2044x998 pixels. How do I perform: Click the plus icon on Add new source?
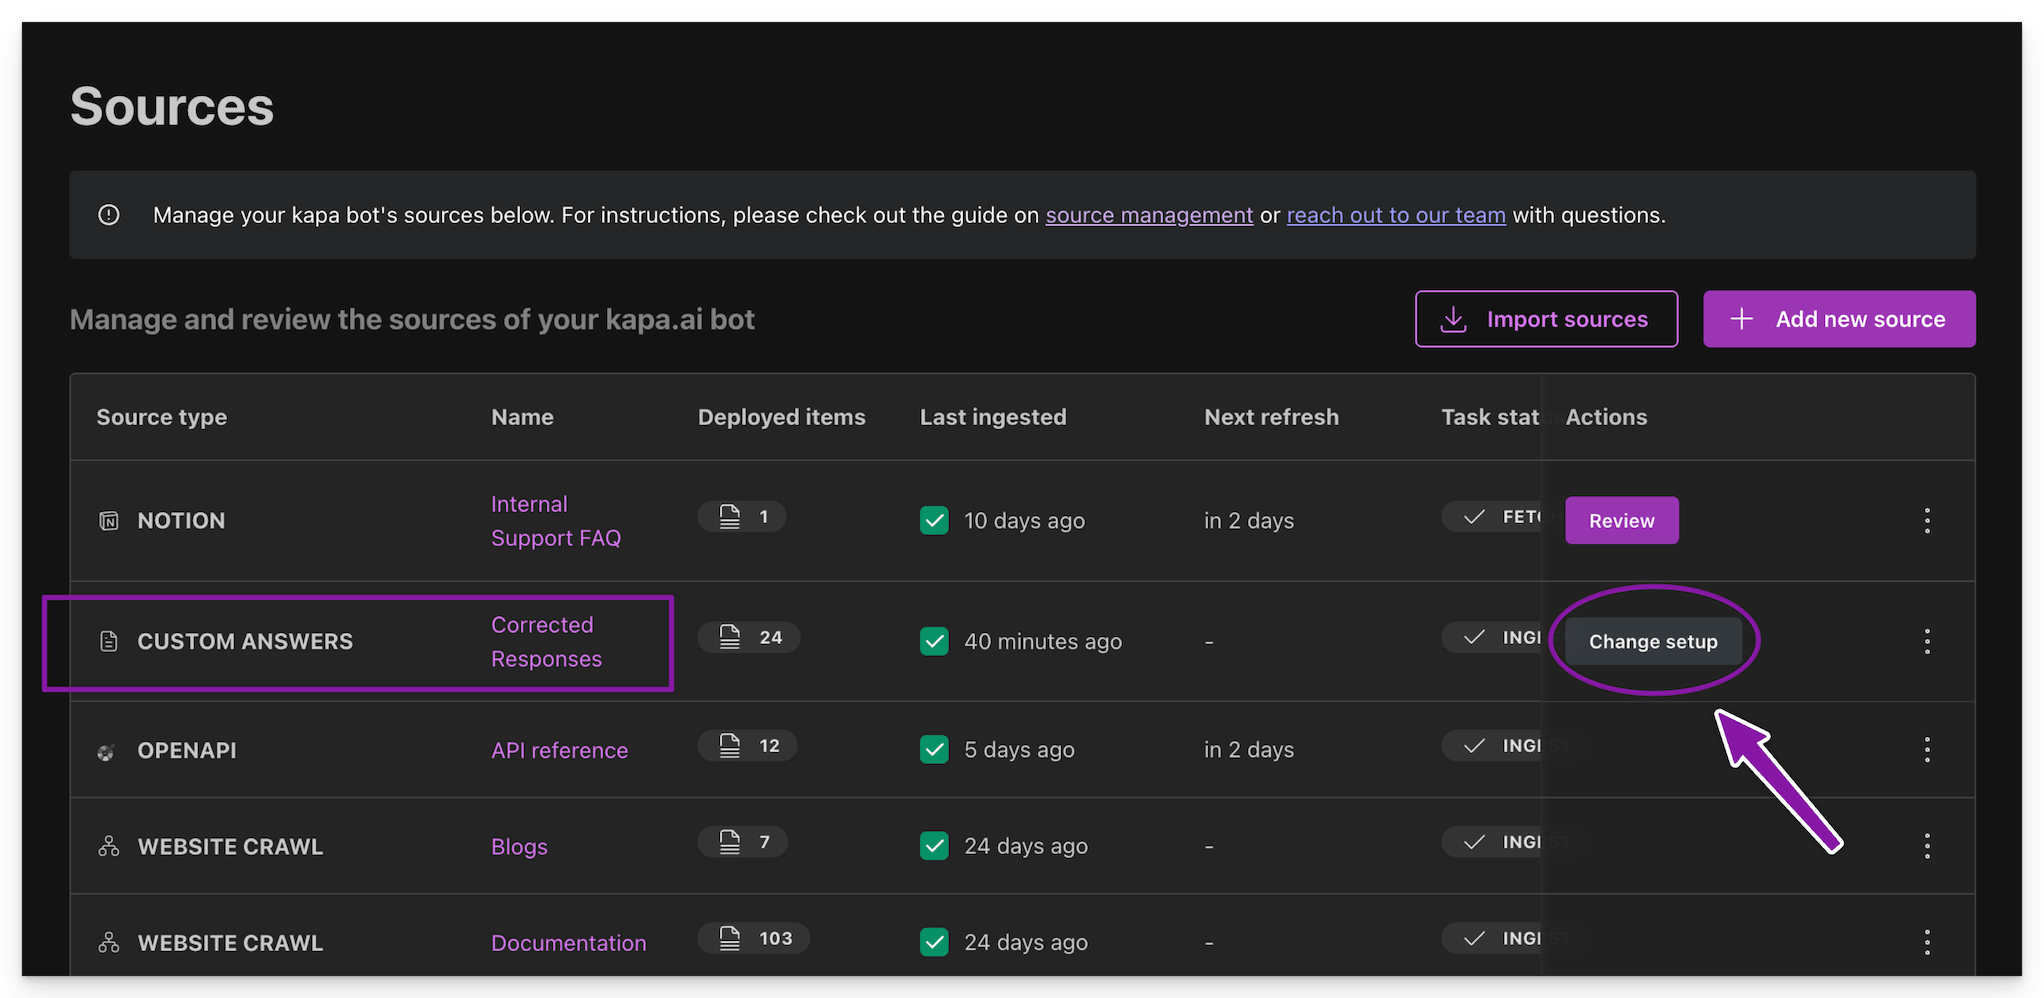(x=1741, y=318)
